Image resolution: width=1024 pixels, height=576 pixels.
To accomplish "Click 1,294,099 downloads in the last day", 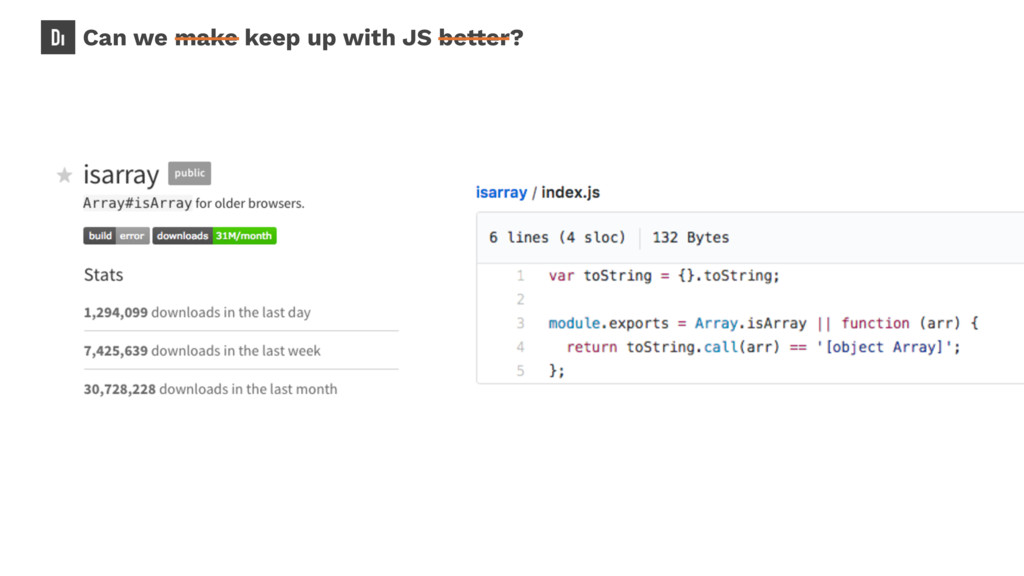I will 197,312.
